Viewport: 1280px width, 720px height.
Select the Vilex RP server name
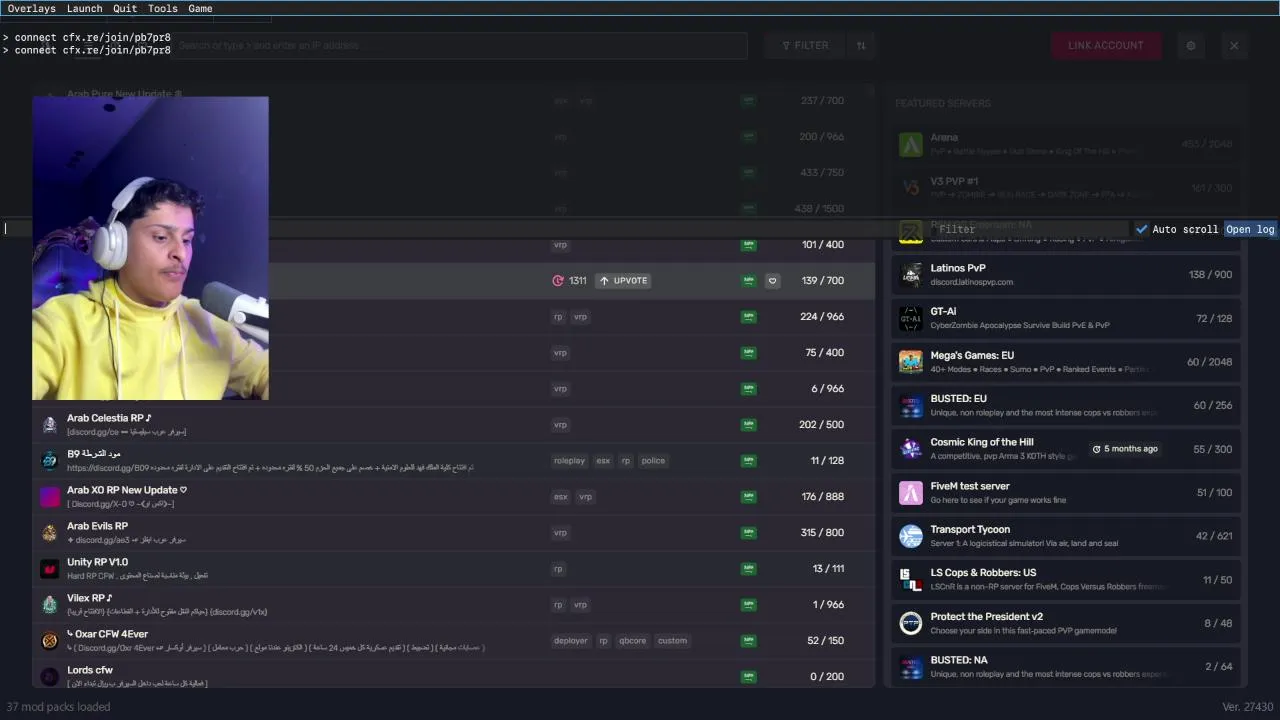click(x=89, y=598)
